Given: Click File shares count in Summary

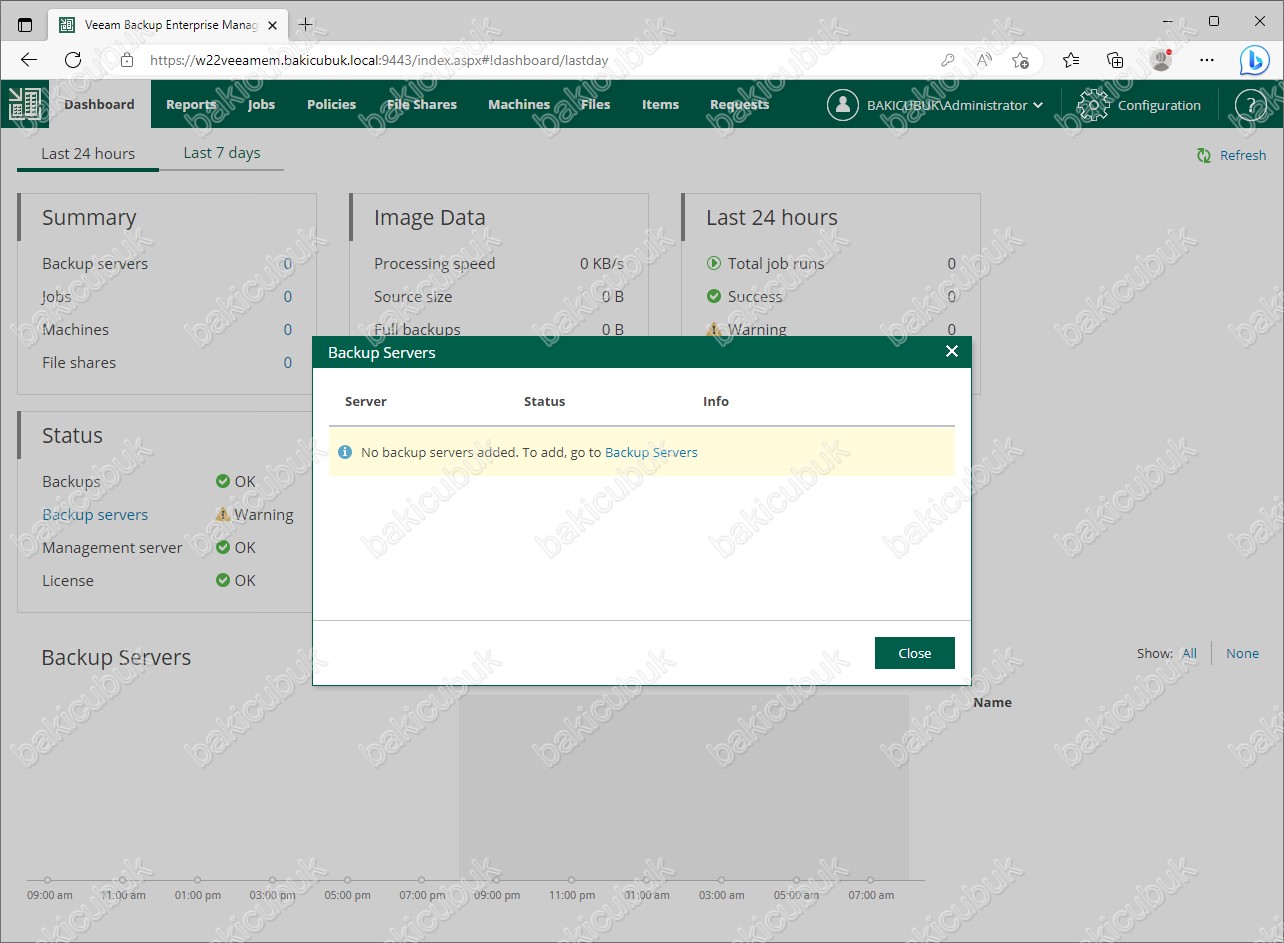Looking at the screenshot, I should pos(288,362).
